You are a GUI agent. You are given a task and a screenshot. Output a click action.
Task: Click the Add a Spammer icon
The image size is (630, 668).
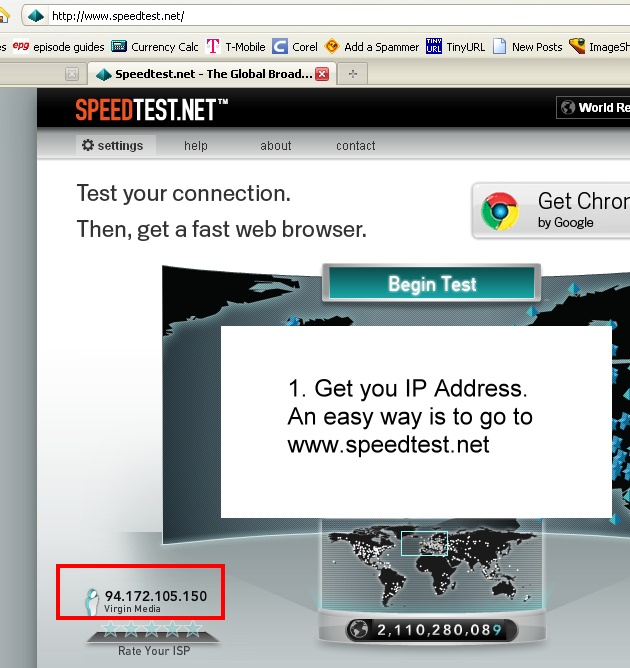(332, 46)
